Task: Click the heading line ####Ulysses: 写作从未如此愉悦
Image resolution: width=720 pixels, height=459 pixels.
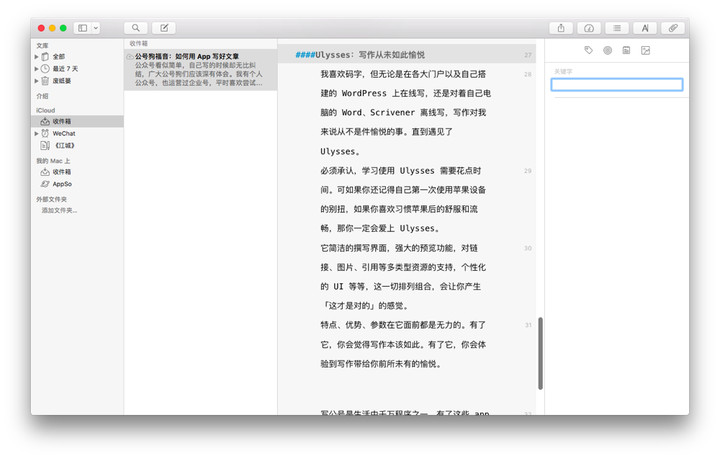Action: tap(360, 55)
